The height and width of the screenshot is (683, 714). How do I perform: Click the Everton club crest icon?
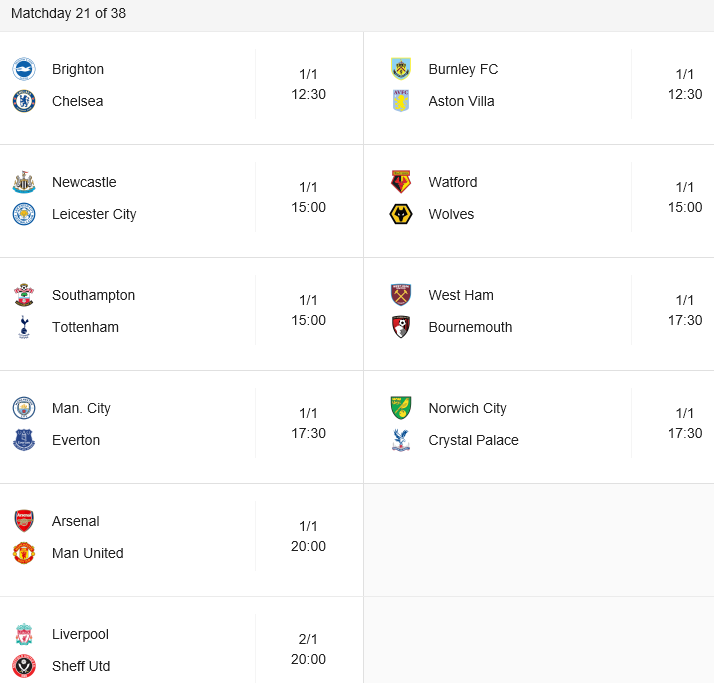tap(24, 440)
